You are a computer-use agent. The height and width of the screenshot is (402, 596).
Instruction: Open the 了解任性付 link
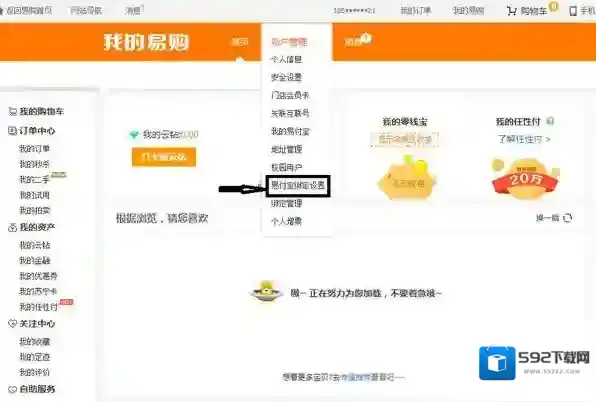[x=524, y=139]
